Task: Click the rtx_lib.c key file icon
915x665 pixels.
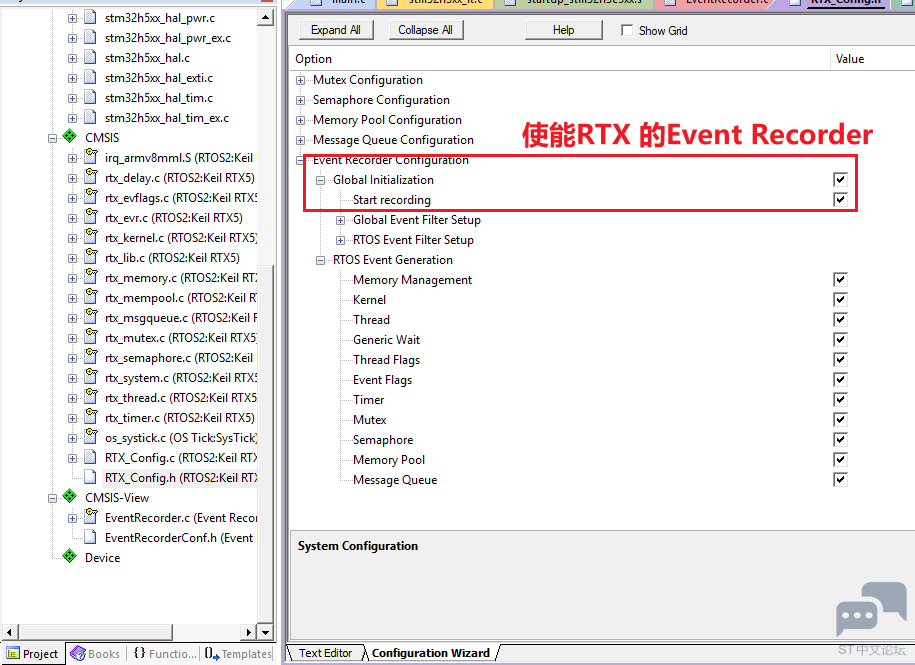Action: [91, 256]
